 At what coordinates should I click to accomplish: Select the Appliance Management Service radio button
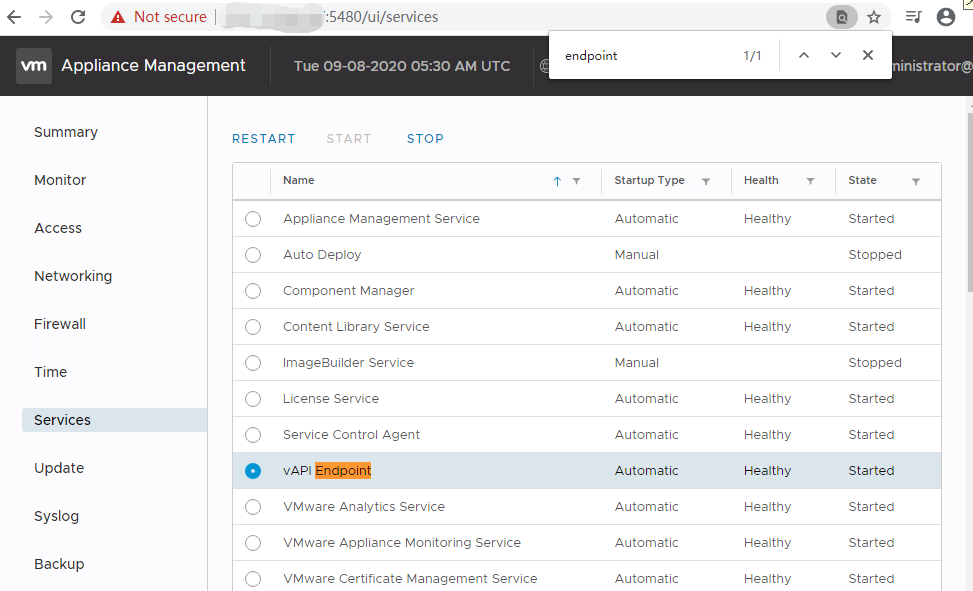coord(253,219)
